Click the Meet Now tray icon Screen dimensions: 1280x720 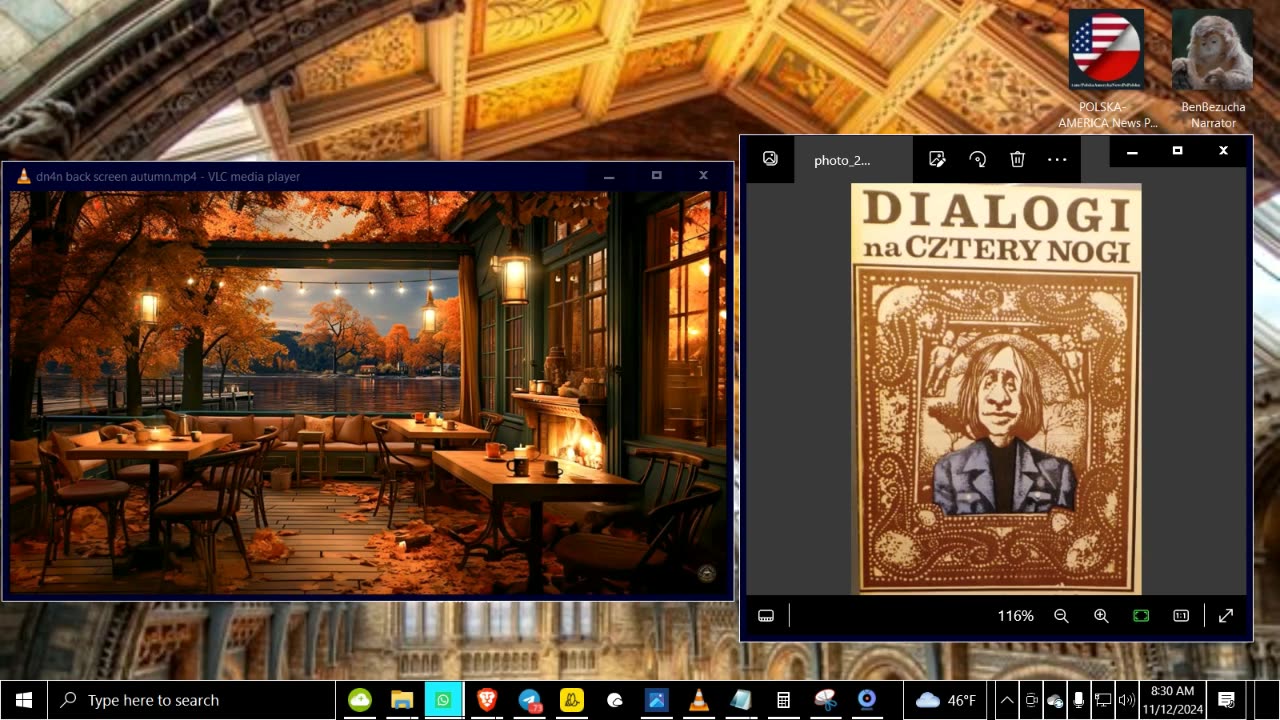(1031, 700)
